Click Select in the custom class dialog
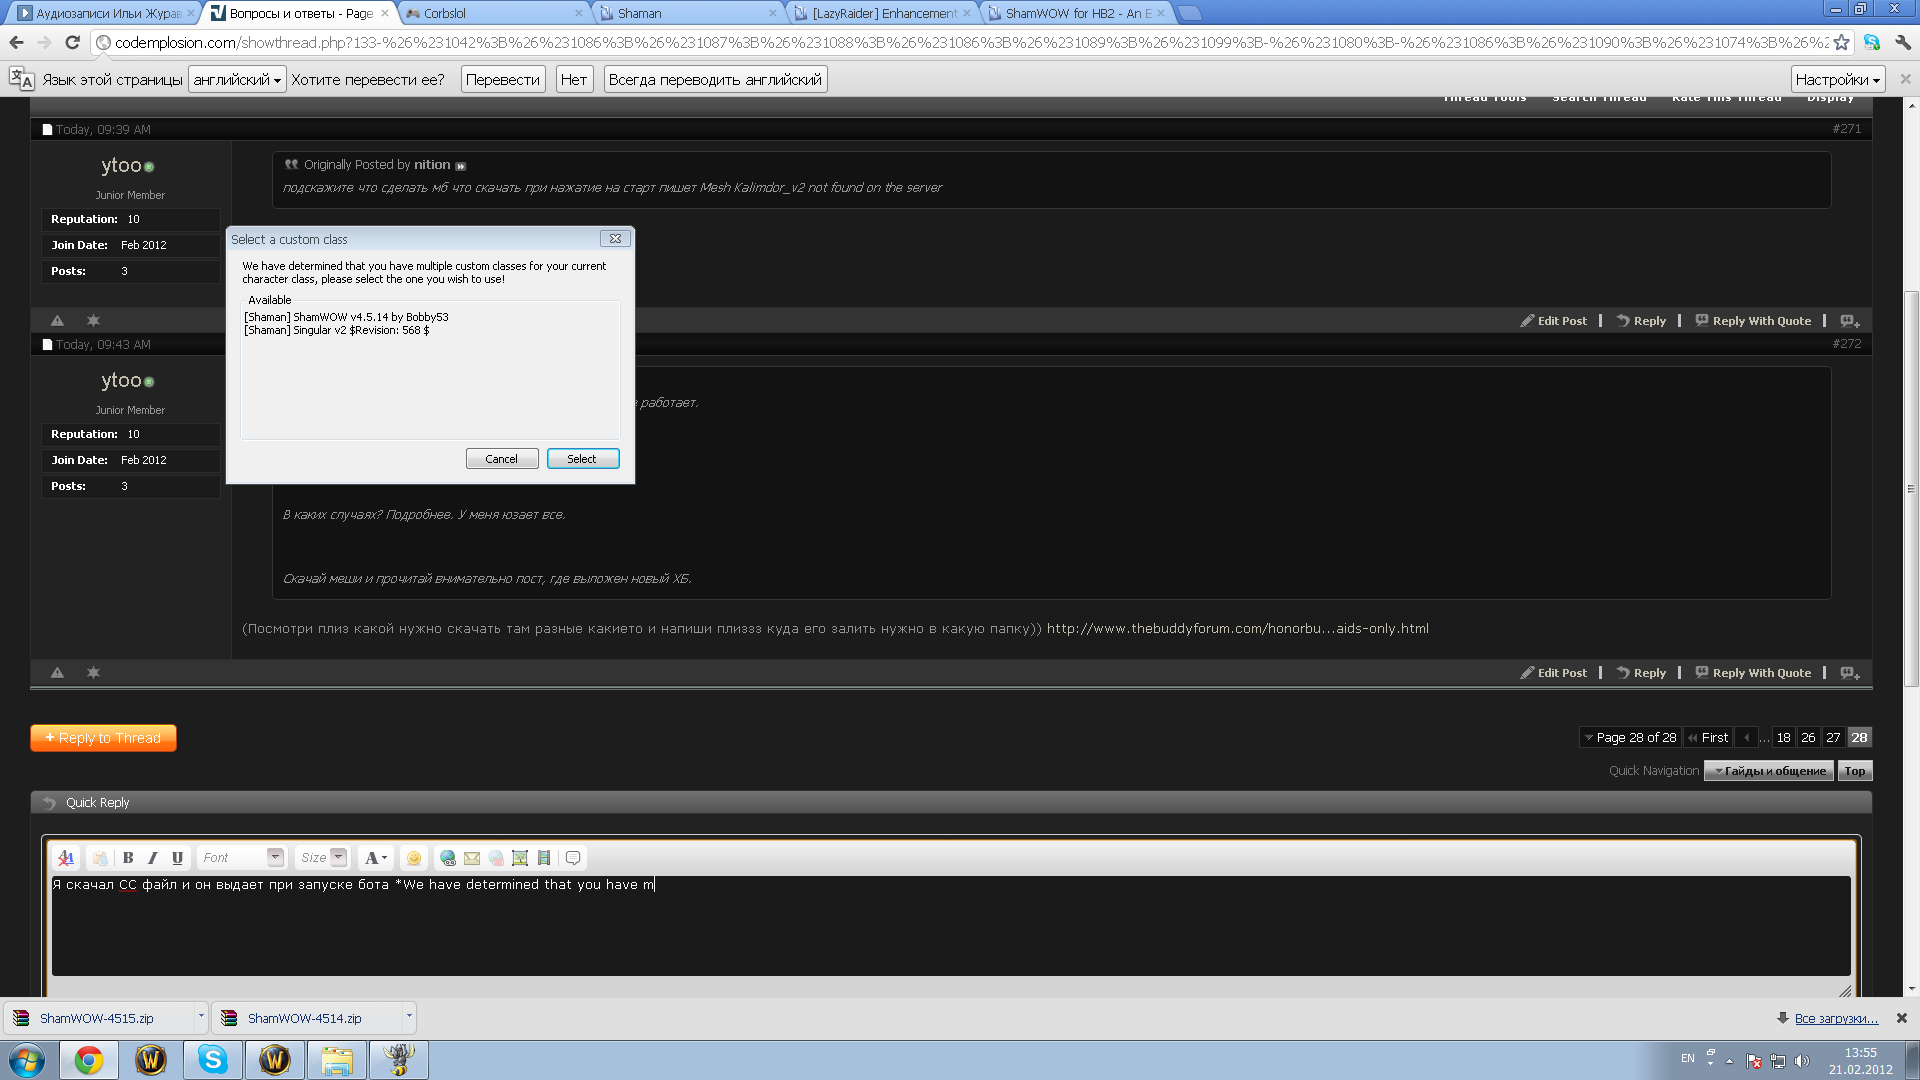Screen dimensions: 1920x1080 tap(583, 459)
